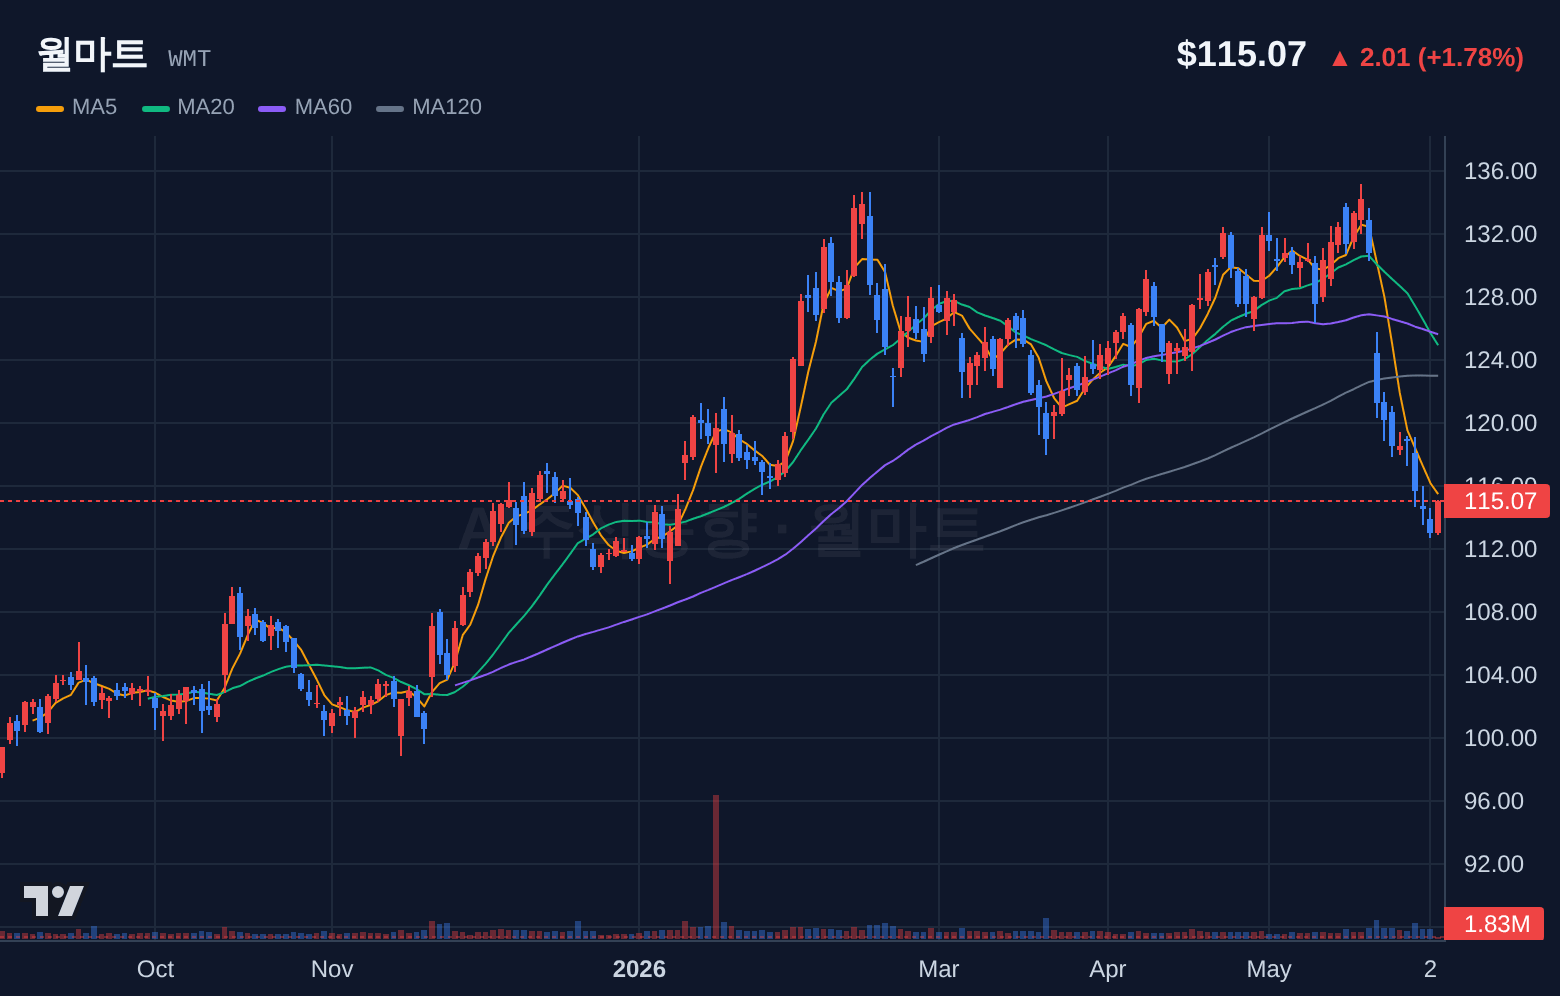Viewport: 1560px width, 996px height.
Task: Click the 월마트 stock title
Action: 92,54
